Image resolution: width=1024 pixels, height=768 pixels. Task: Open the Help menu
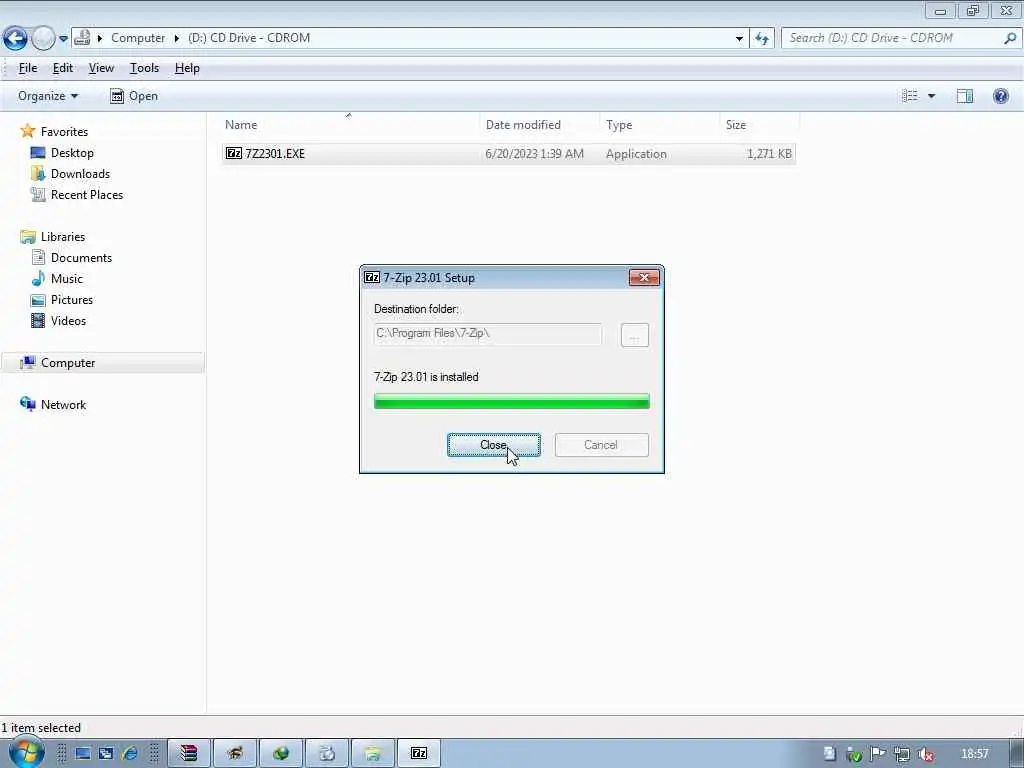pyautogui.click(x=187, y=68)
